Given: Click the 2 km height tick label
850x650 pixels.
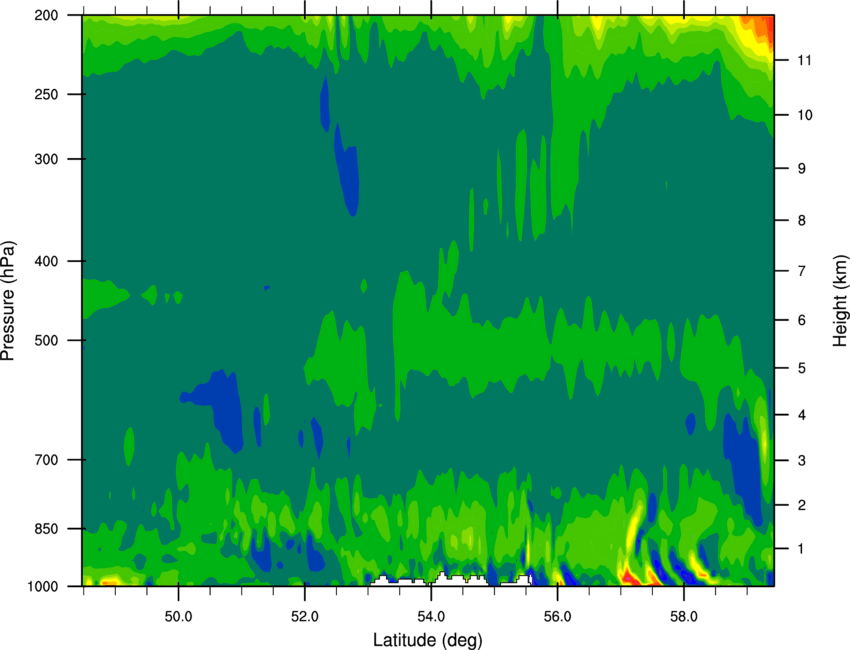Looking at the screenshot, I should tap(802, 505).
